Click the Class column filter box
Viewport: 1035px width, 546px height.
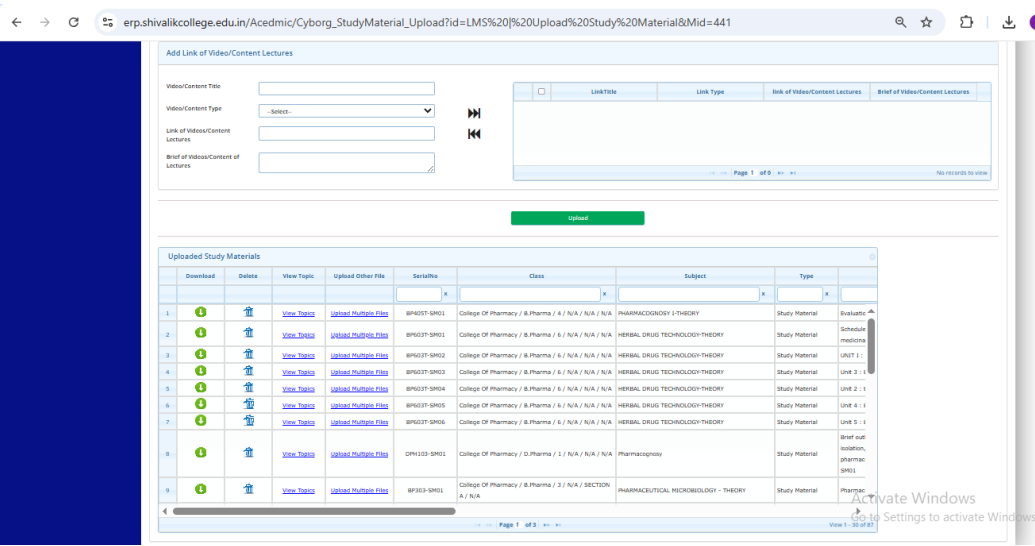528,294
